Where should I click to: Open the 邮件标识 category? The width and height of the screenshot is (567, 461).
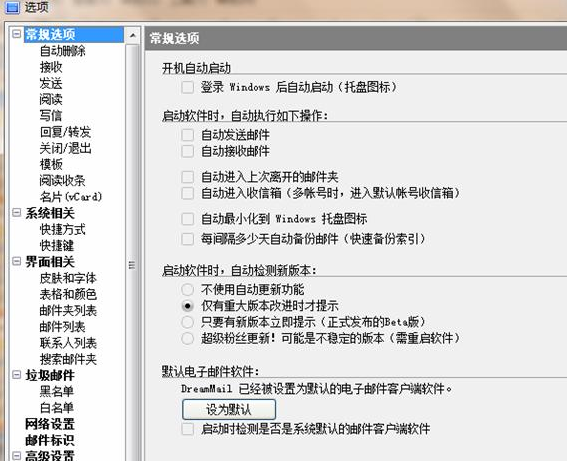[50, 440]
